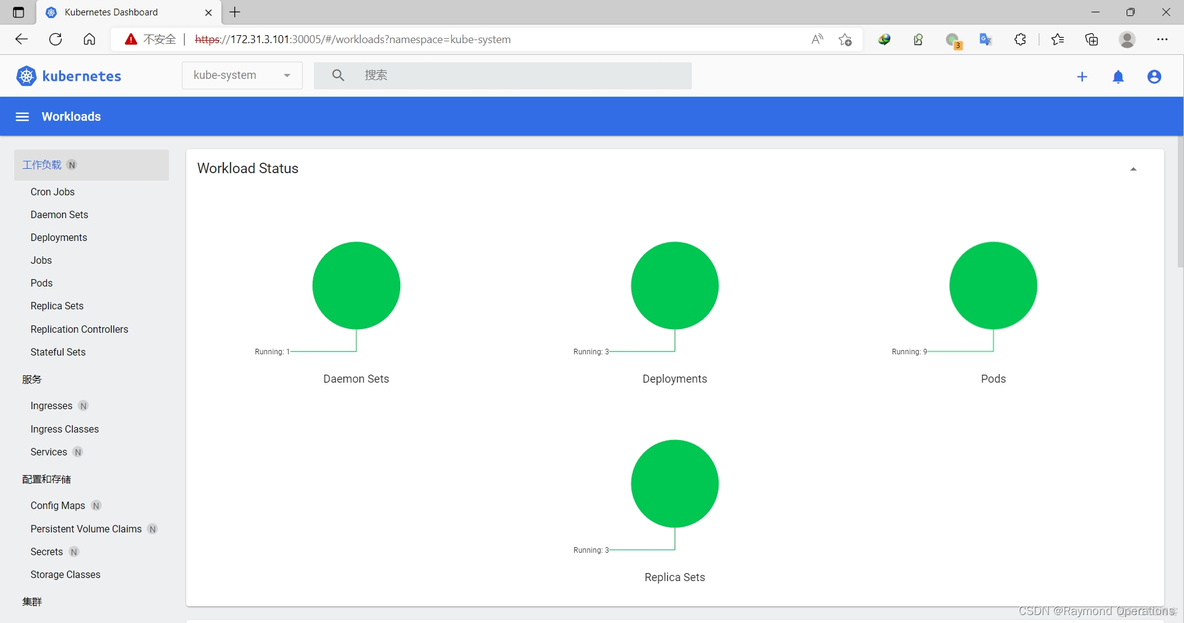Open Deployments in the sidebar
This screenshot has width=1184, height=623.
point(59,238)
